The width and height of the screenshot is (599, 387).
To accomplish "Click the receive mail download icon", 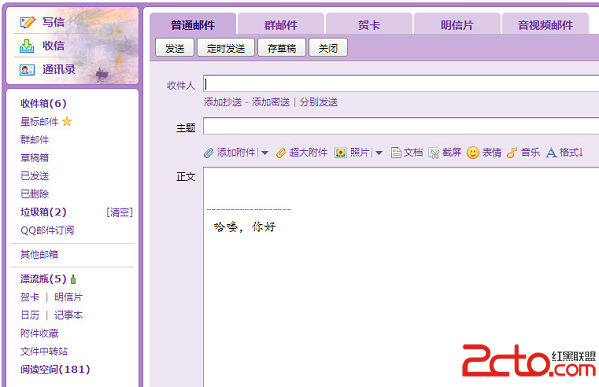I will tap(27, 46).
